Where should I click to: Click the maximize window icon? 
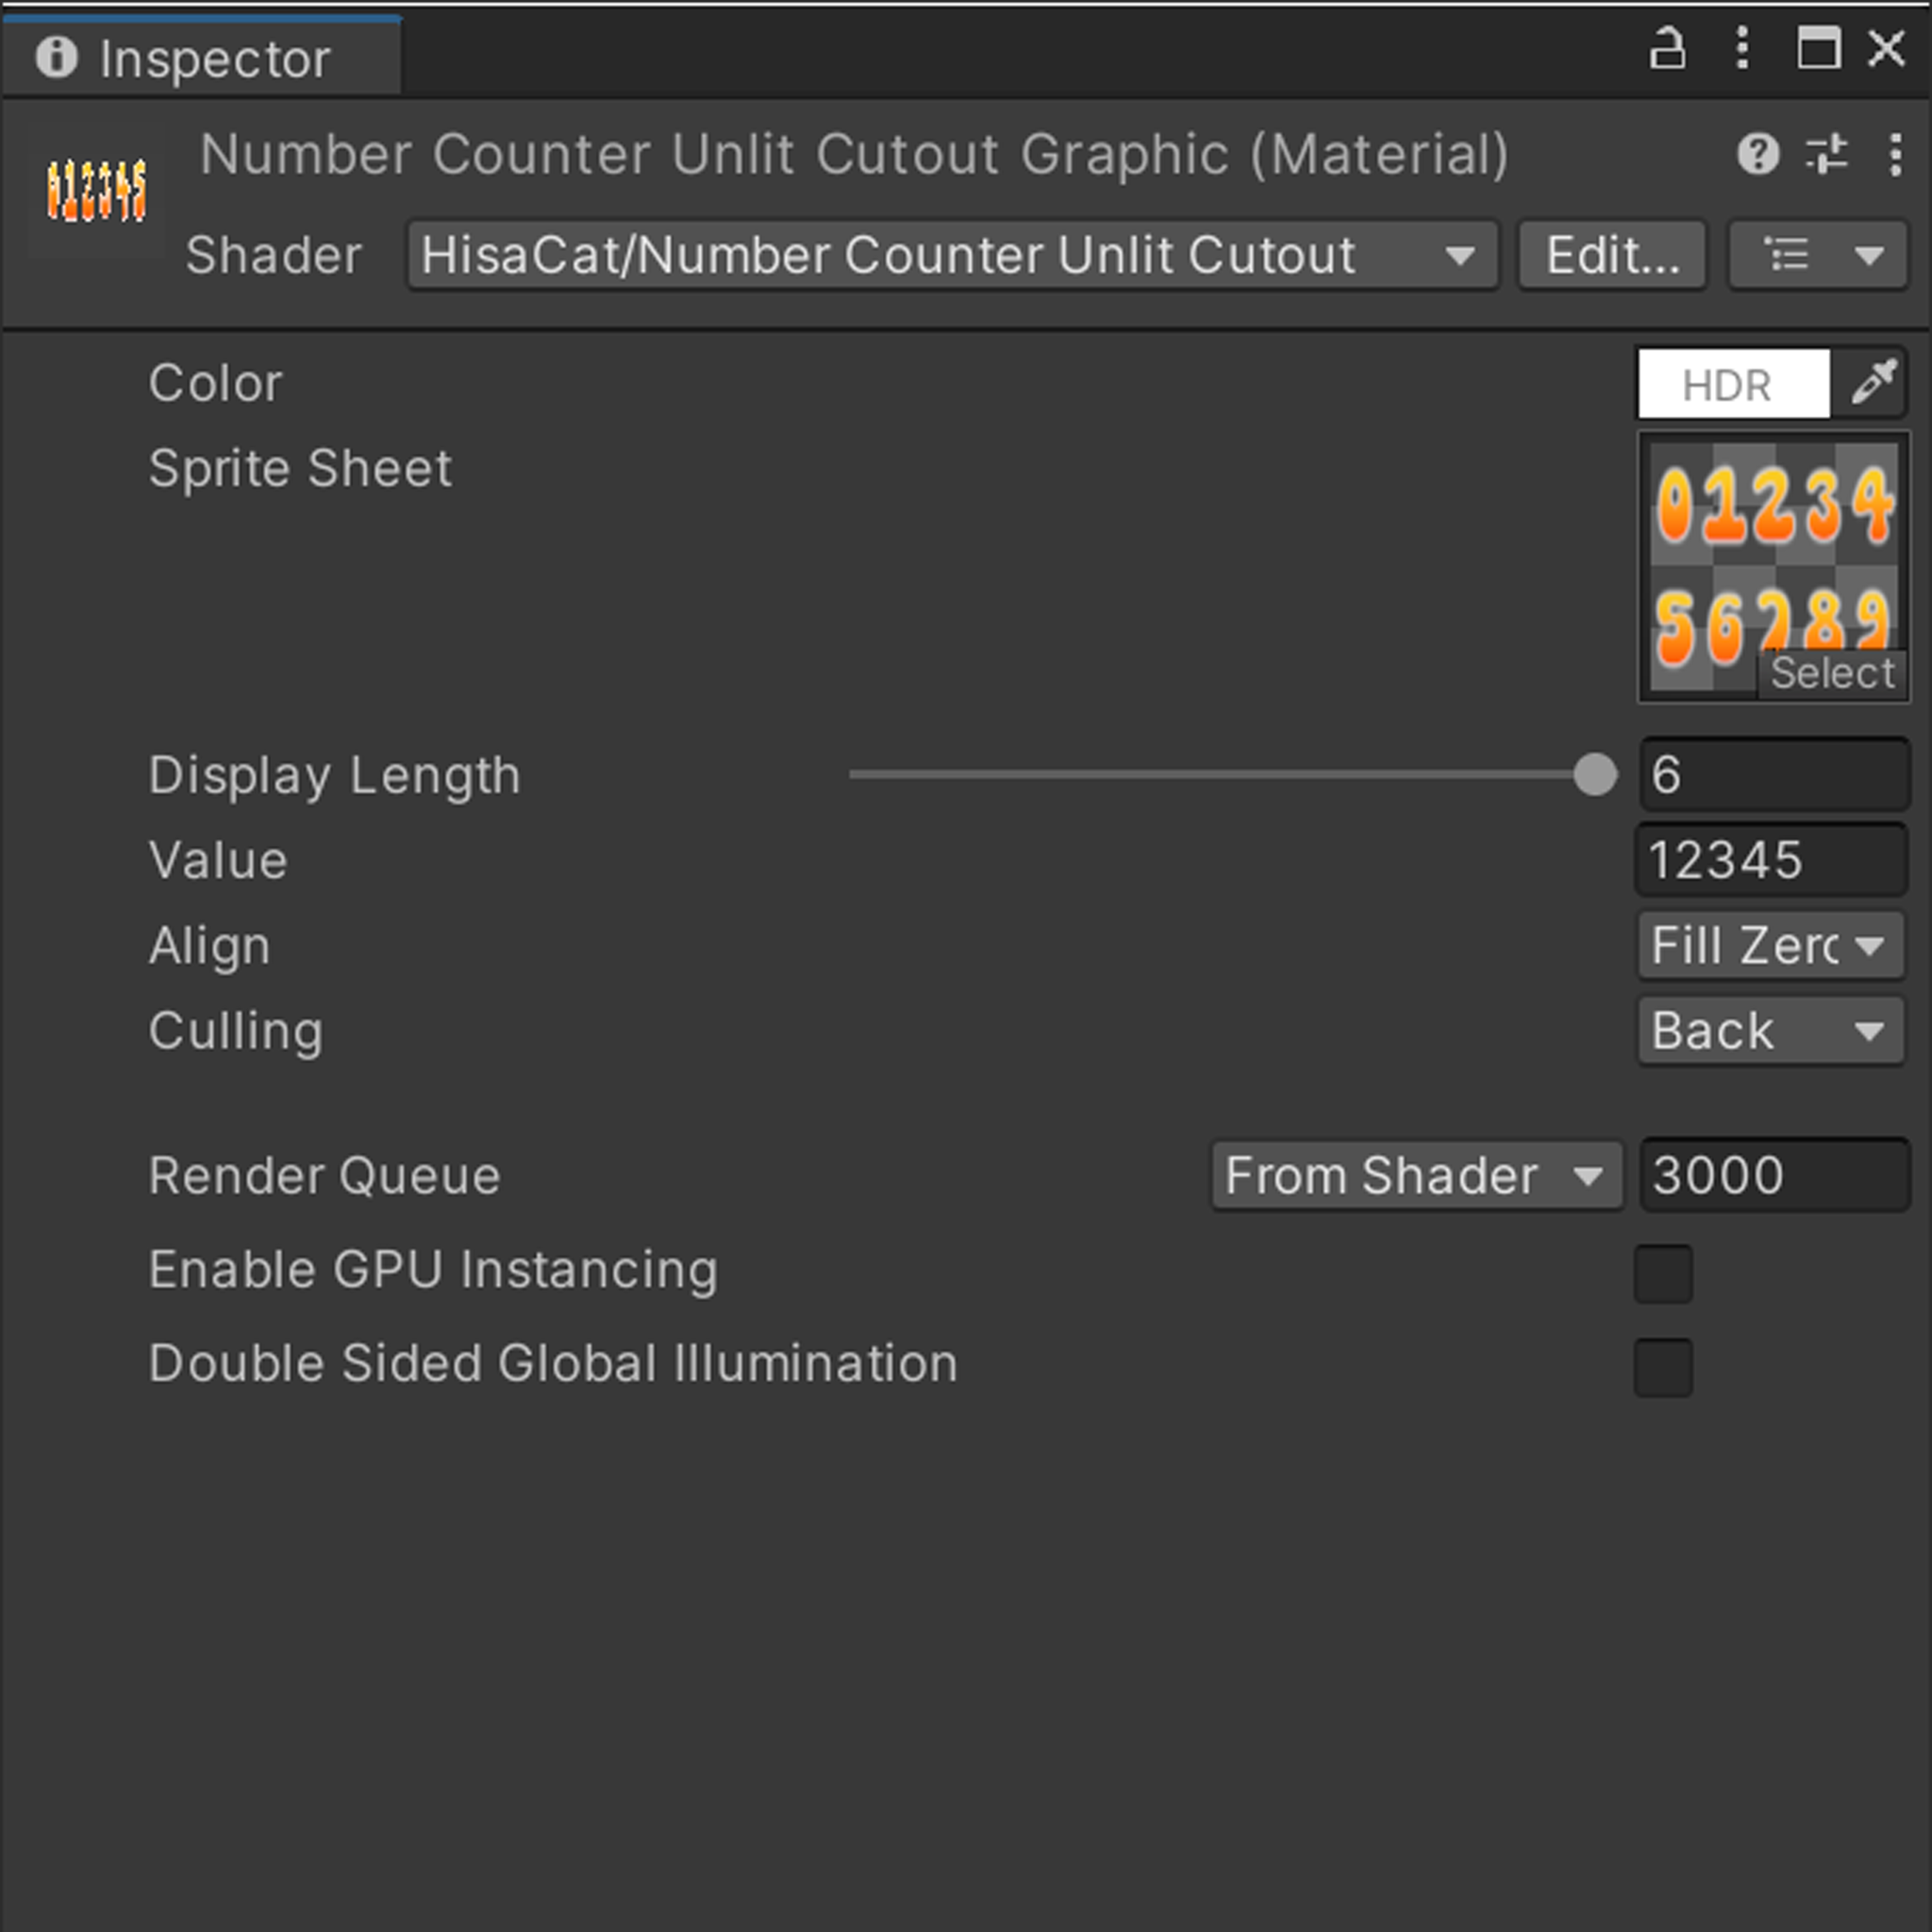(1817, 49)
